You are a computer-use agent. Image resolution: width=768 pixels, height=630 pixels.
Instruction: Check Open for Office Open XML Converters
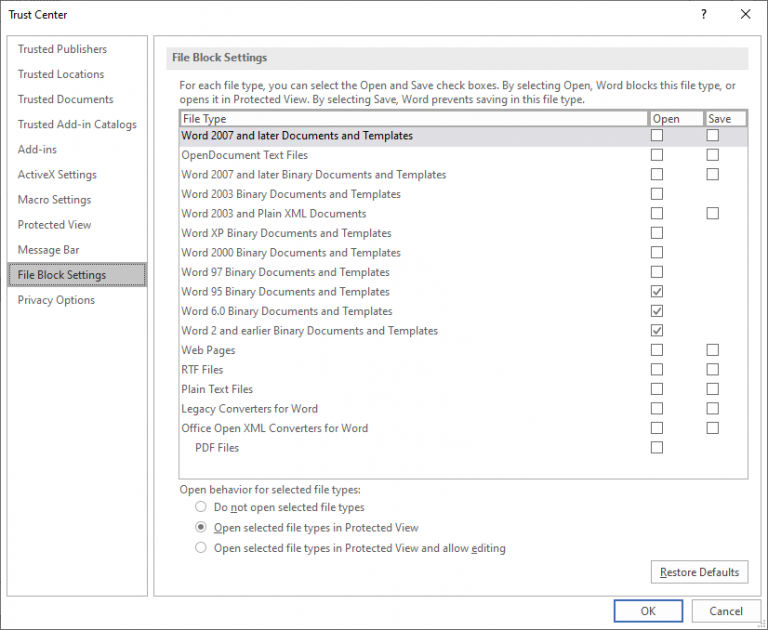(x=657, y=428)
